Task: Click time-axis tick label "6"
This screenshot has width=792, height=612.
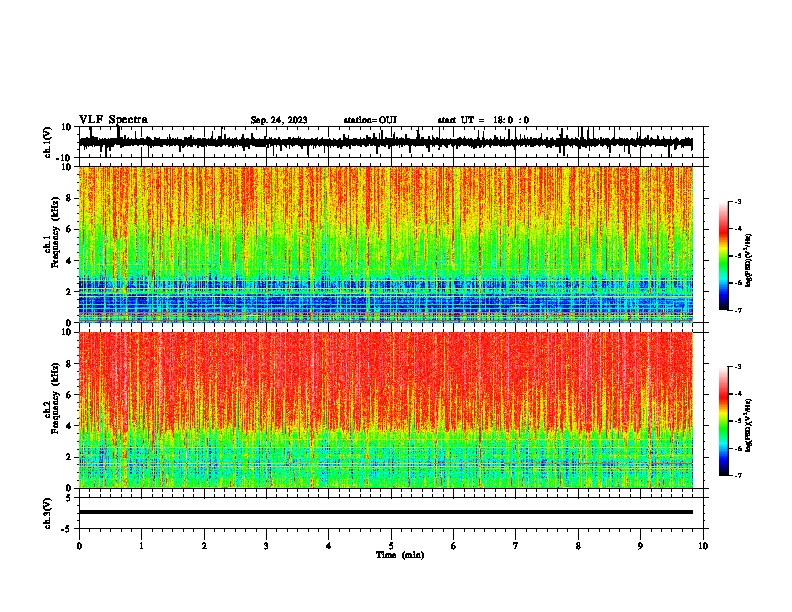Action: coord(454,546)
